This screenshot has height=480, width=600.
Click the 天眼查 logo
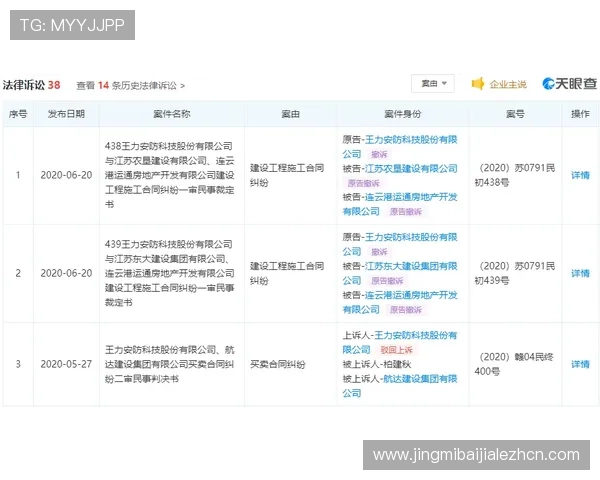point(569,83)
